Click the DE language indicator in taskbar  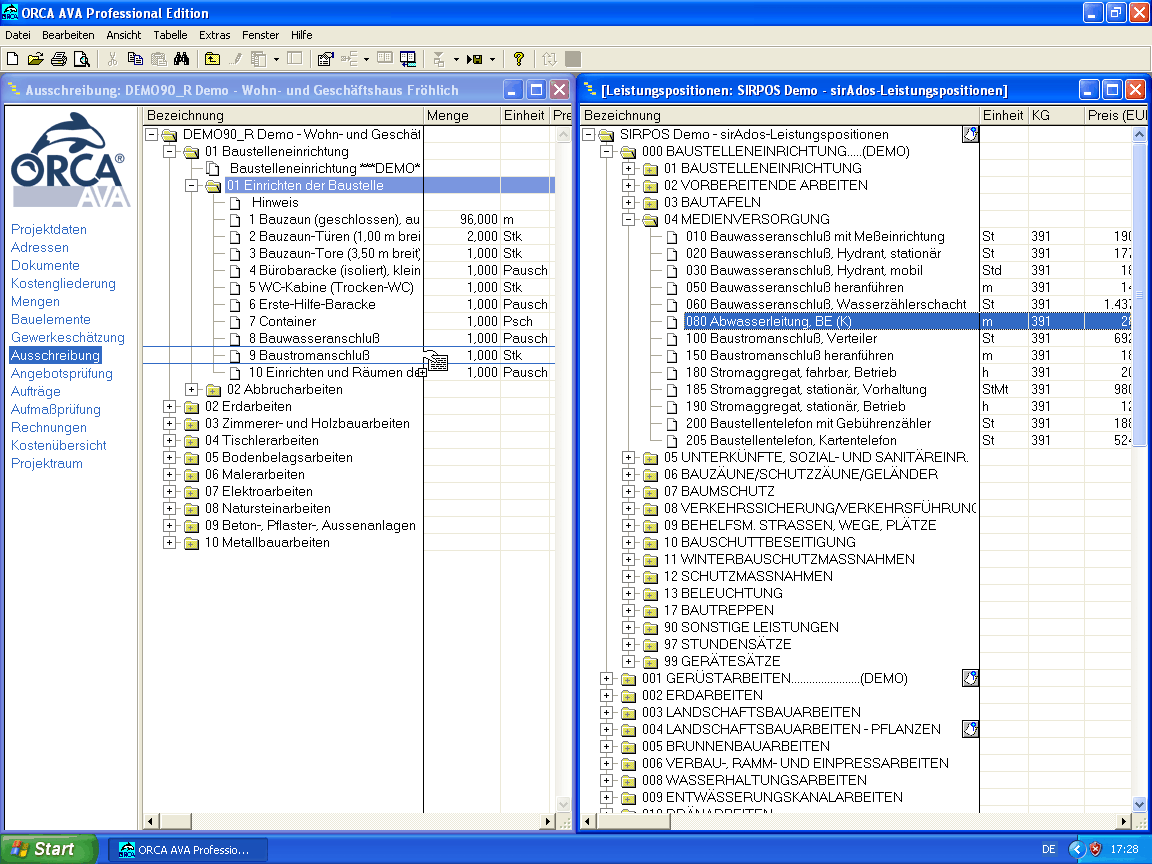tap(1048, 849)
